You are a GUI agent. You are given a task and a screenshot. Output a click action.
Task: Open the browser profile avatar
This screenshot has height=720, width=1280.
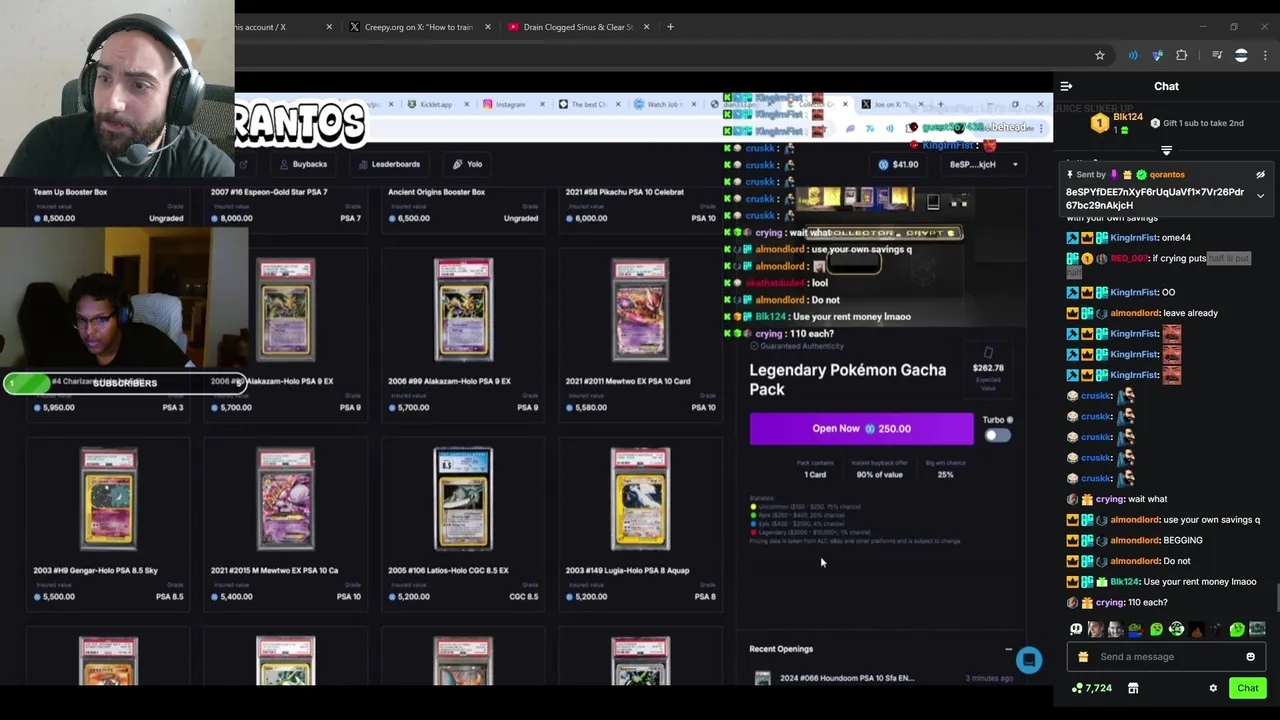(x=1241, y=56)
